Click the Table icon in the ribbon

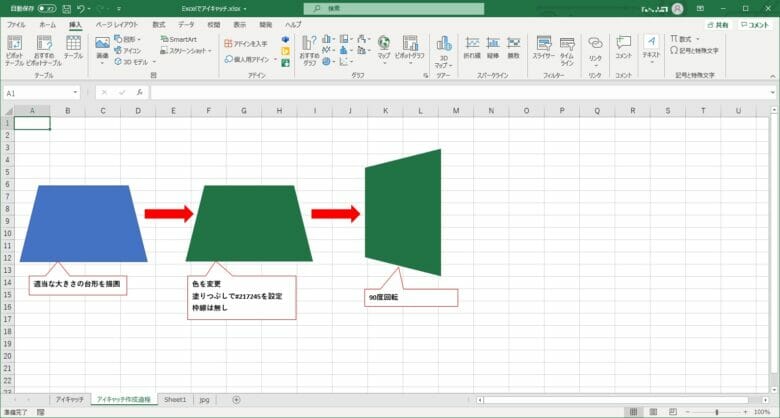[x=73, y=48]
